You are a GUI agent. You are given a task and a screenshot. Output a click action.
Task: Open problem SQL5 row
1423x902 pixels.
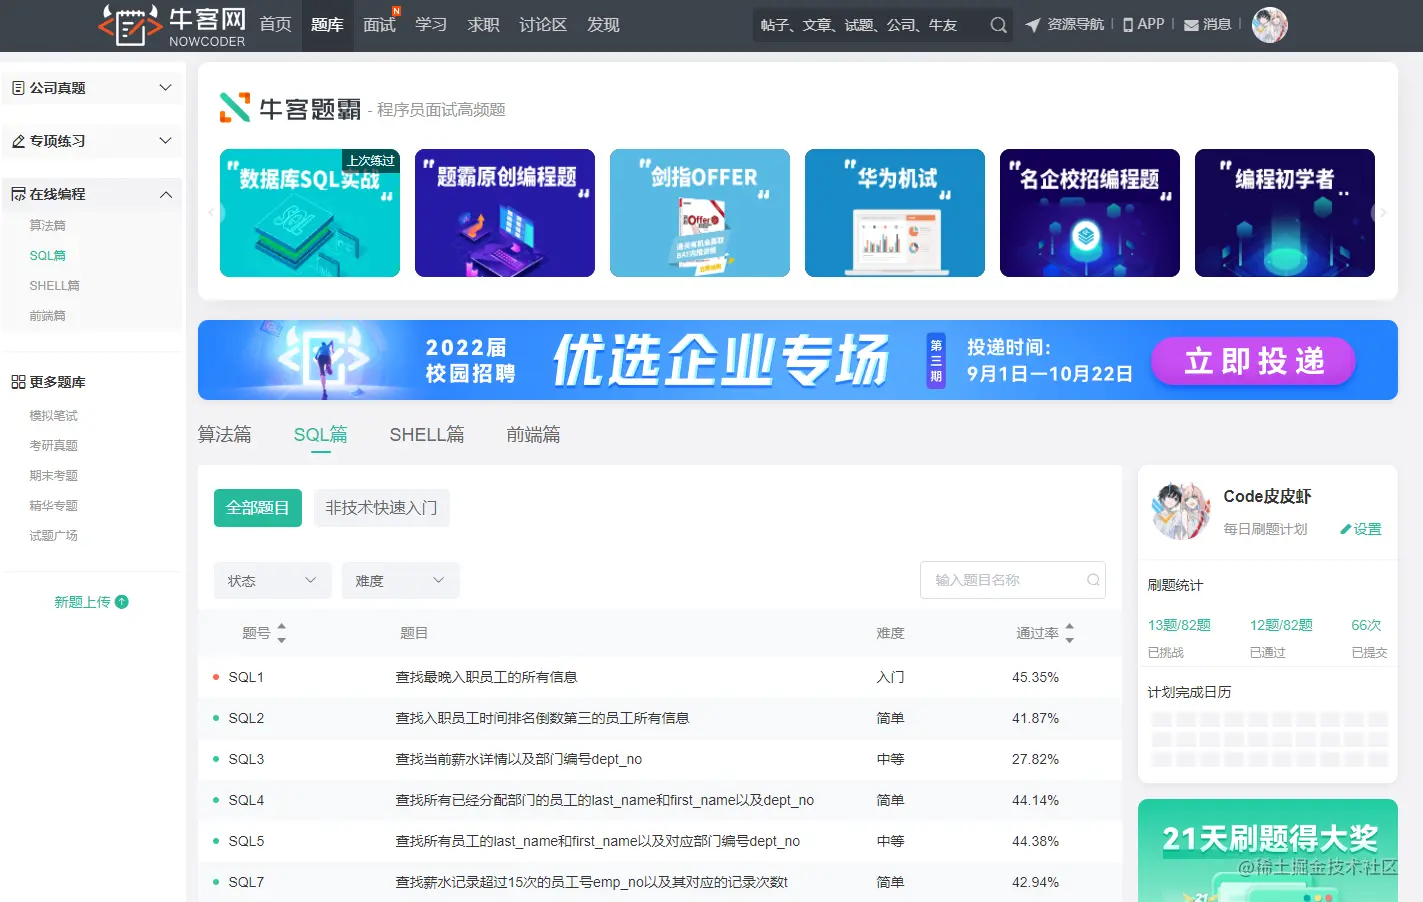660,841
